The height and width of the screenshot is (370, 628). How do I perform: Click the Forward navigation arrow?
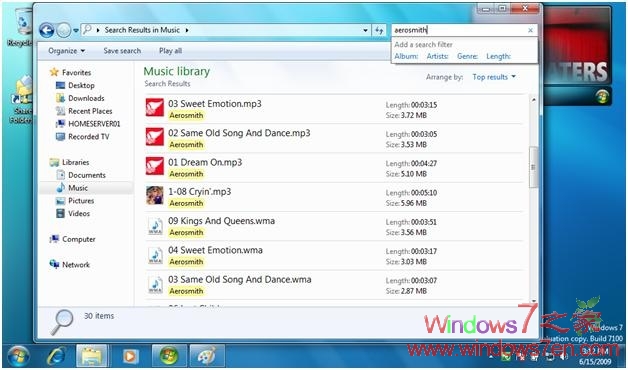pyautogui.click(x=63, y=30)
